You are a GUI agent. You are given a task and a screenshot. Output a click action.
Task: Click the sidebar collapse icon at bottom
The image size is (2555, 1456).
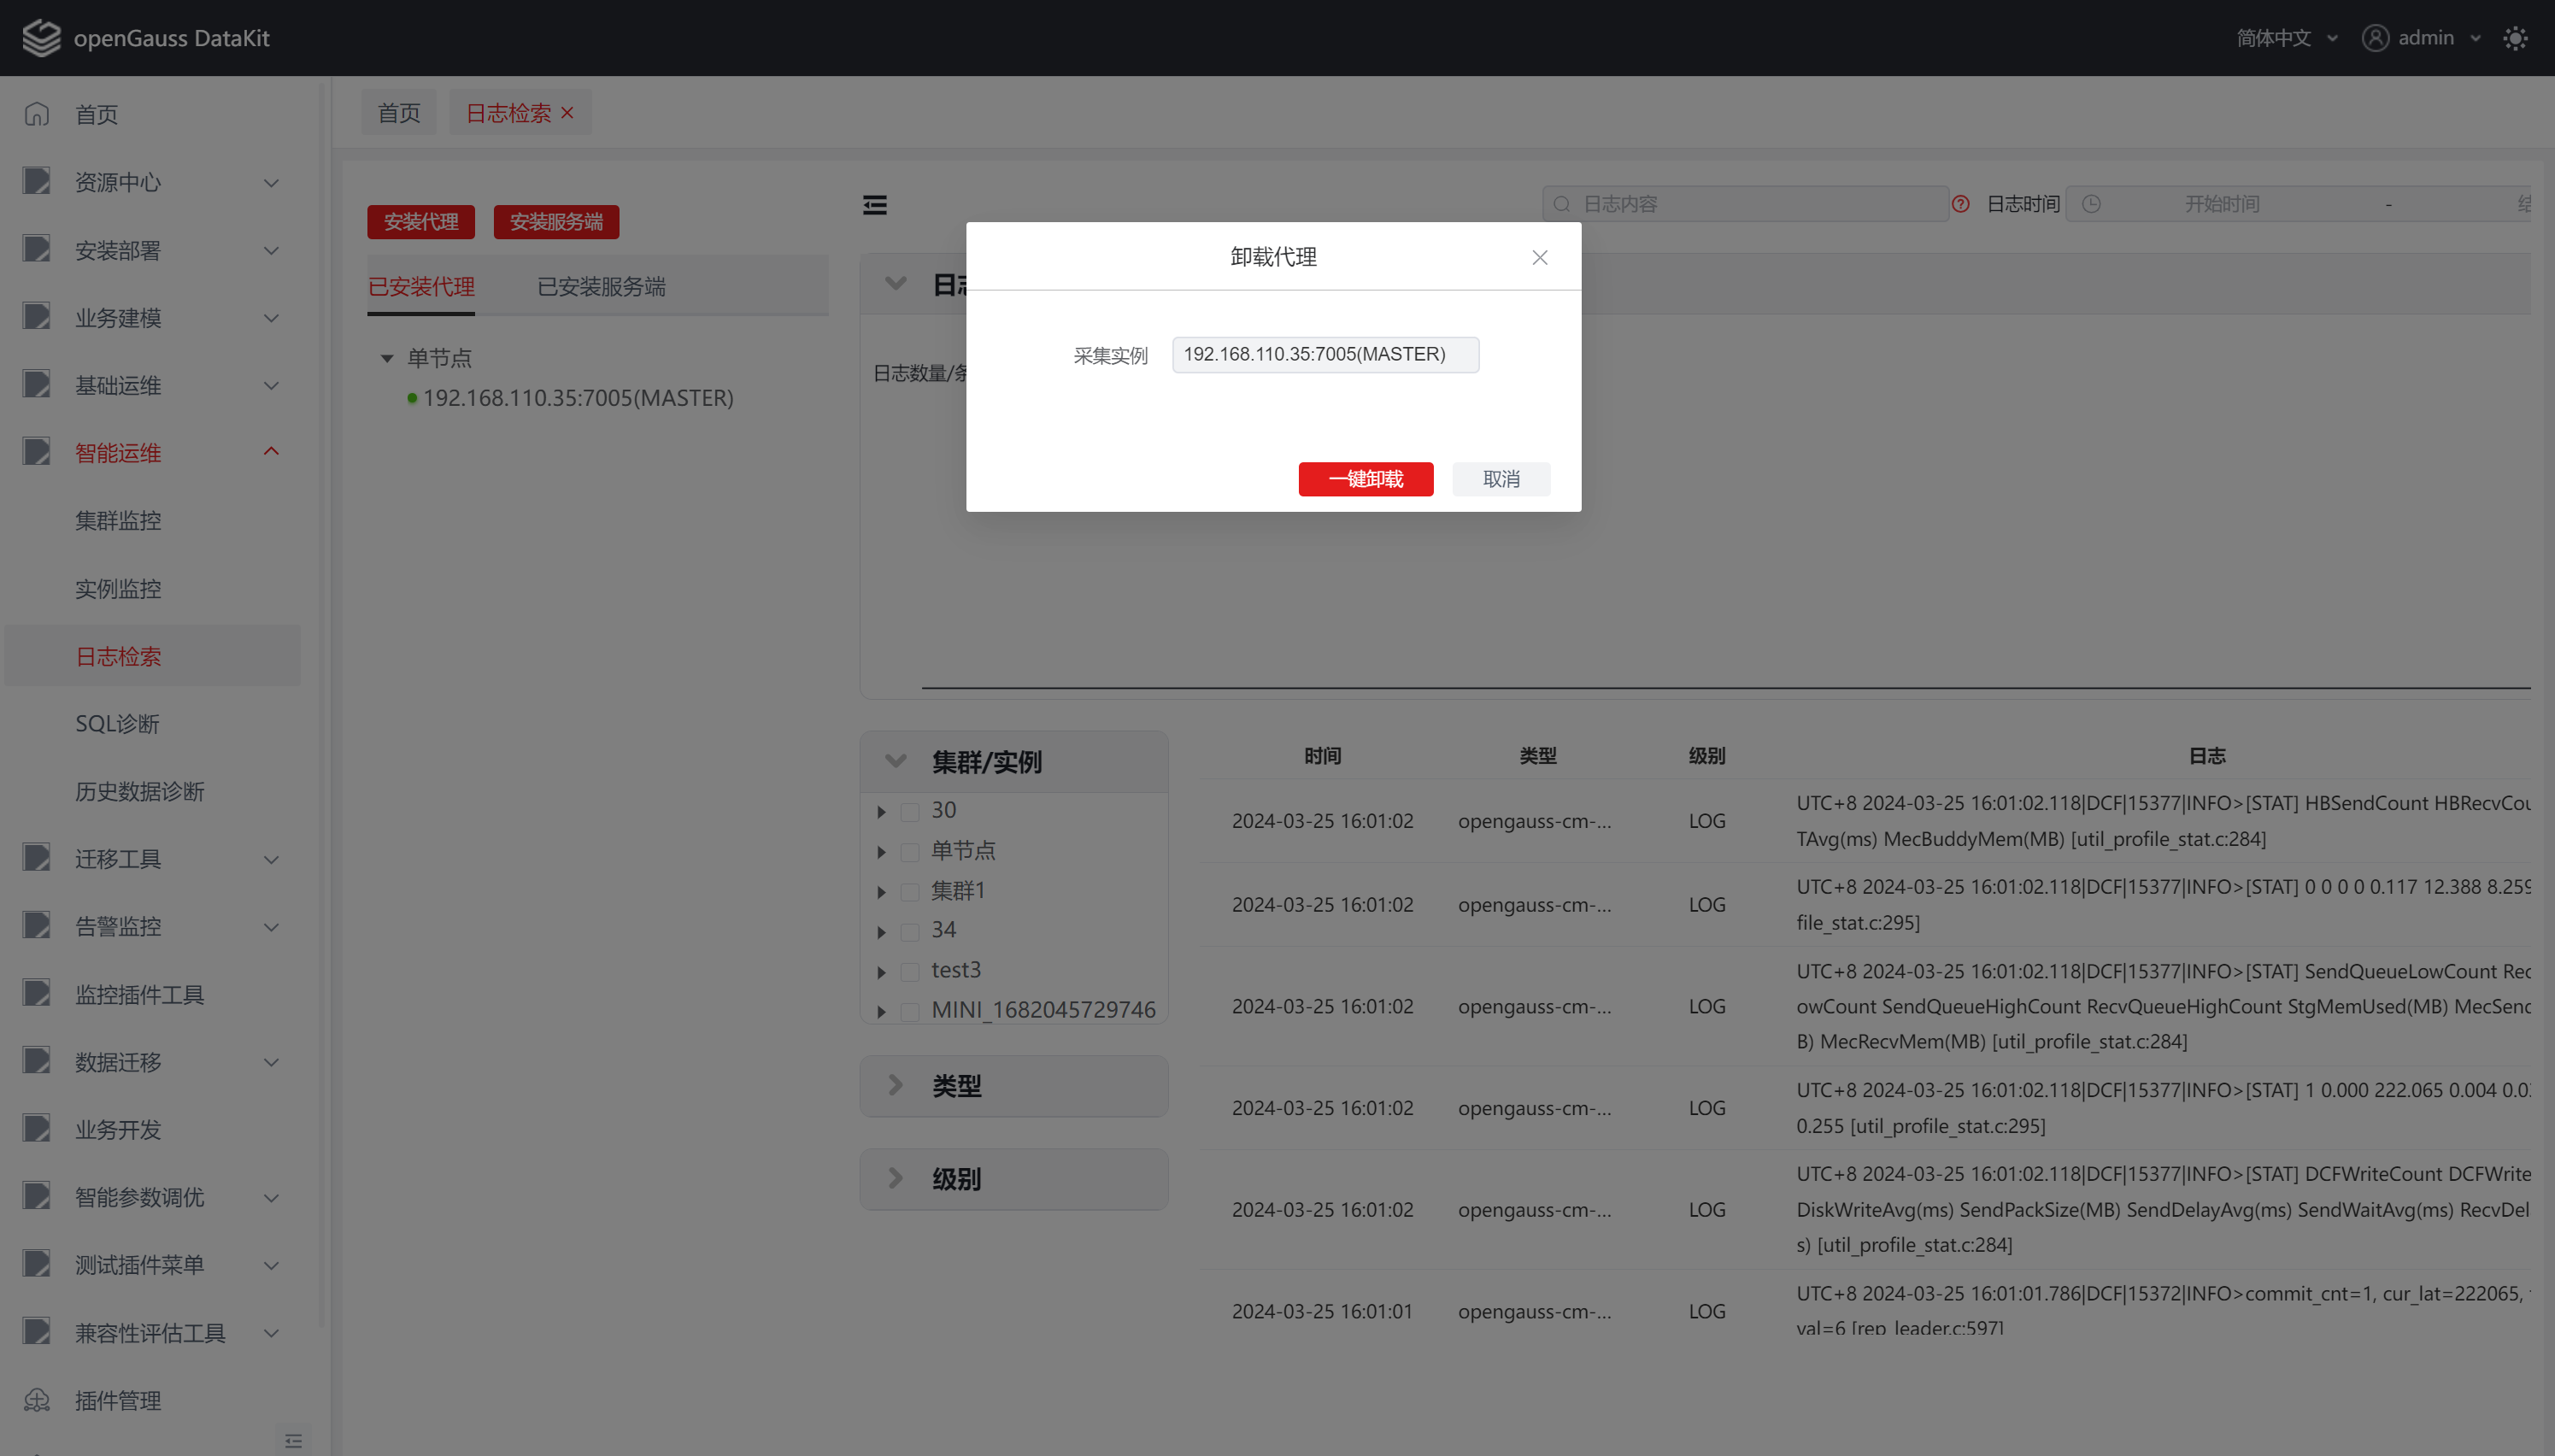coord(293,1440)
